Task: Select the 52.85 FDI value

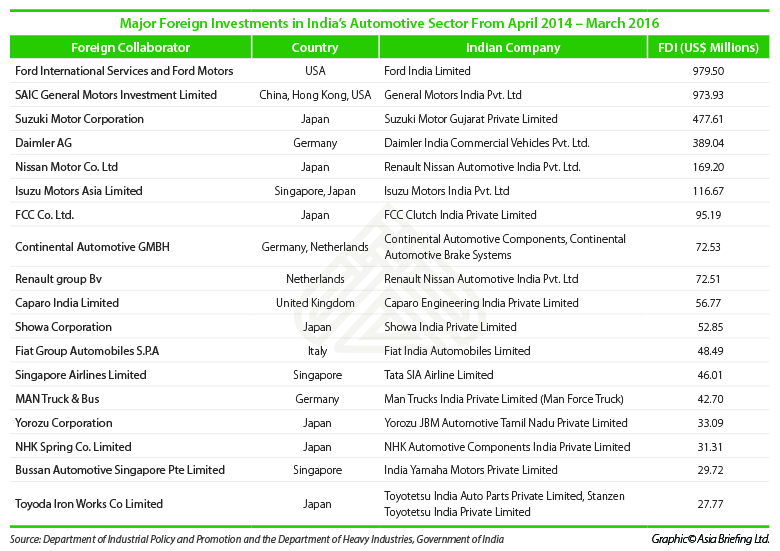Action: tap(710, 327)
